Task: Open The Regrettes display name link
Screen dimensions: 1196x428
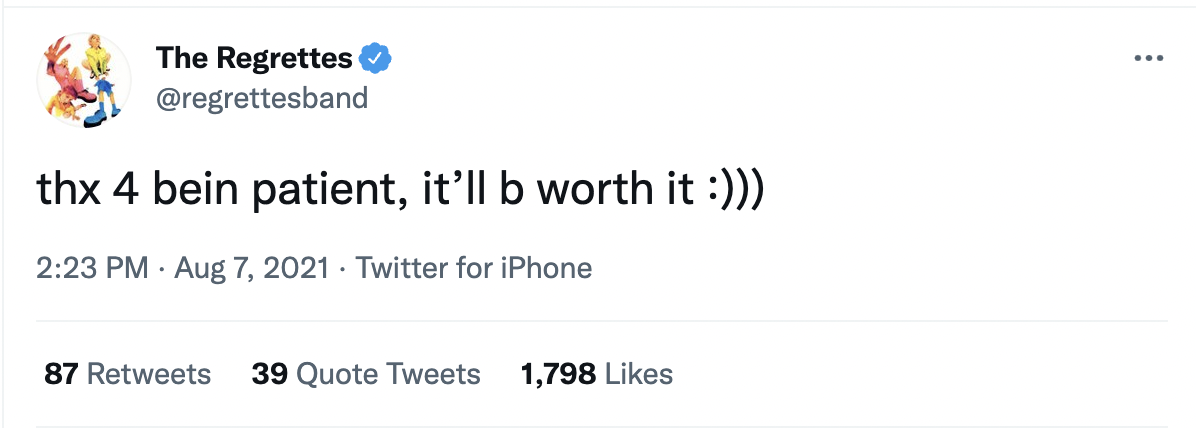Action: (x=254, y=59)
